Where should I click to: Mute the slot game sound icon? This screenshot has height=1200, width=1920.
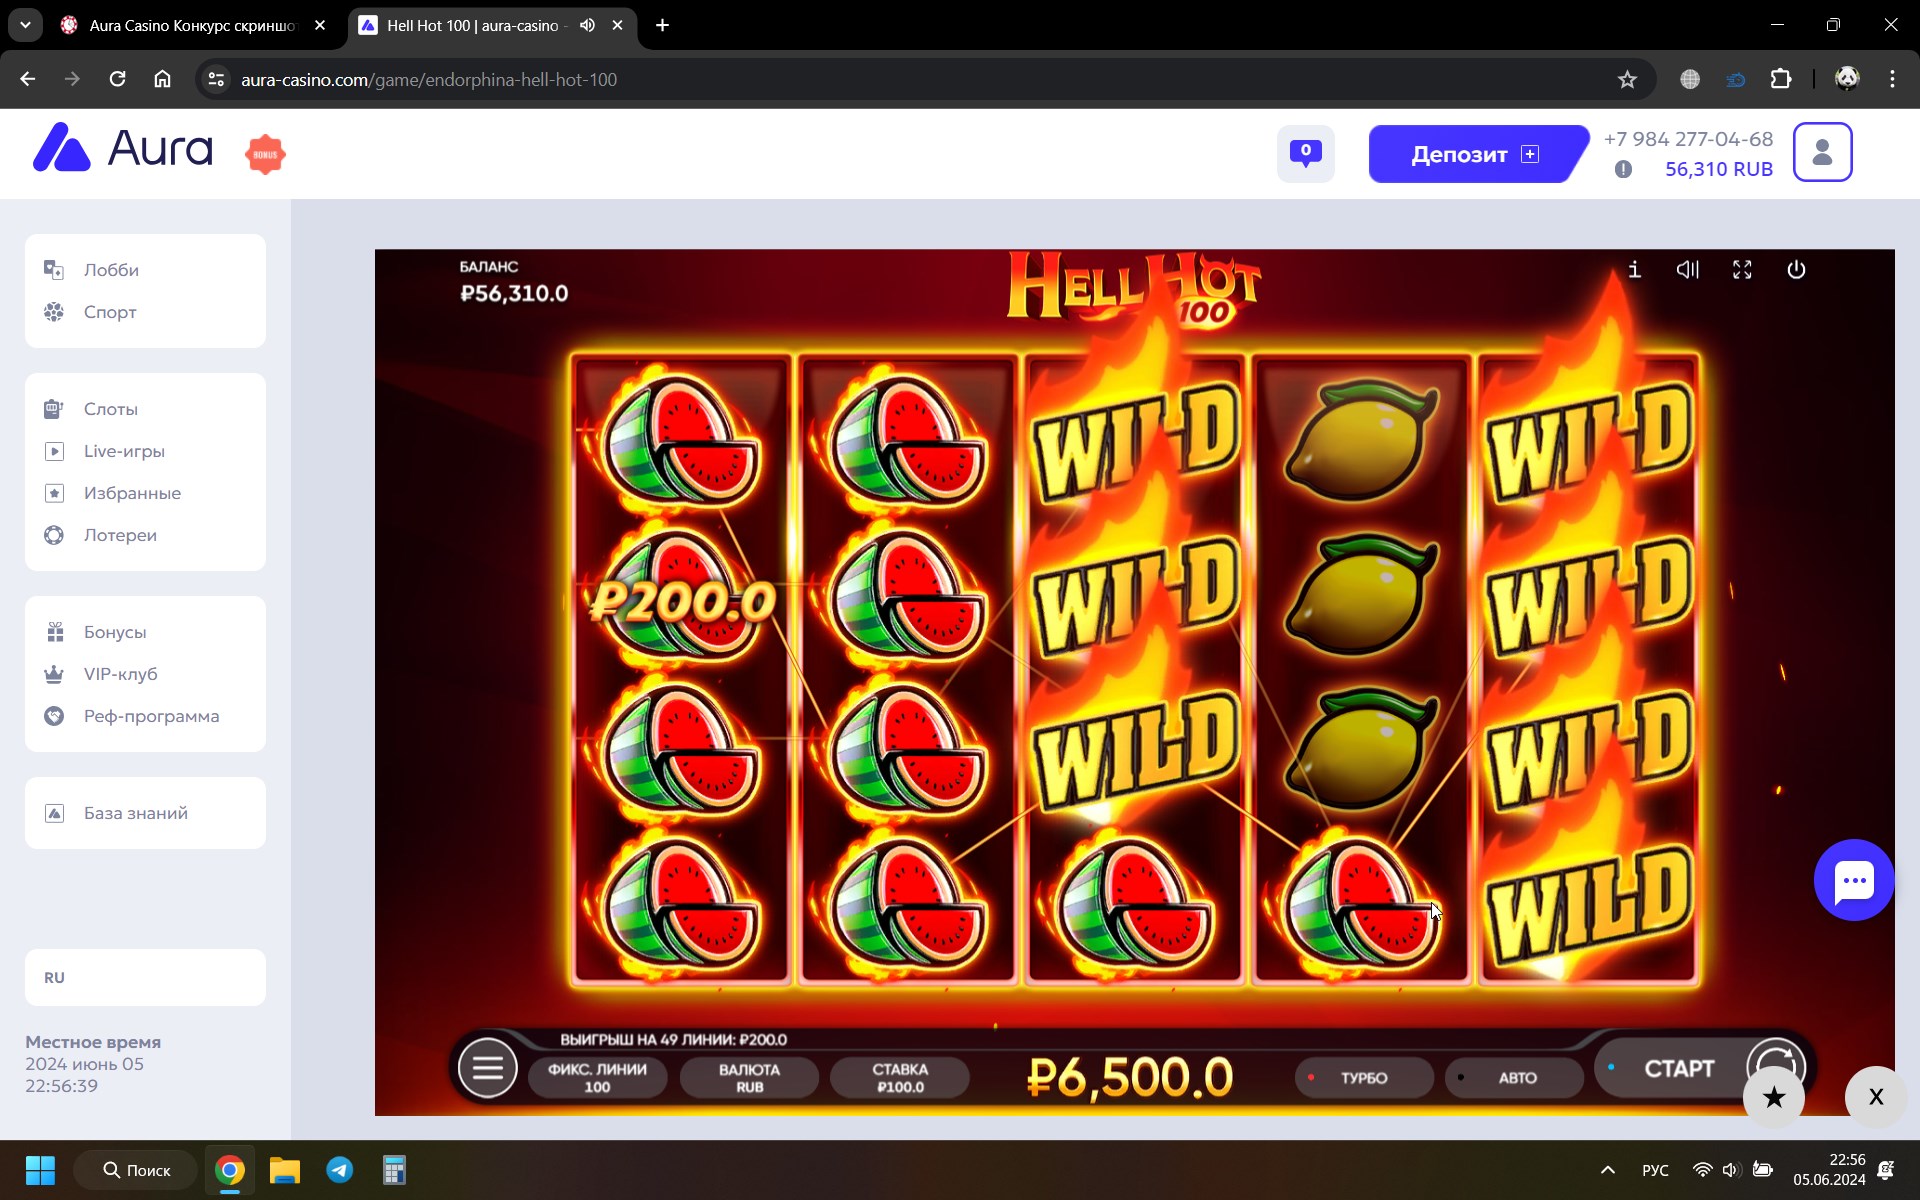pos(1688,270)
